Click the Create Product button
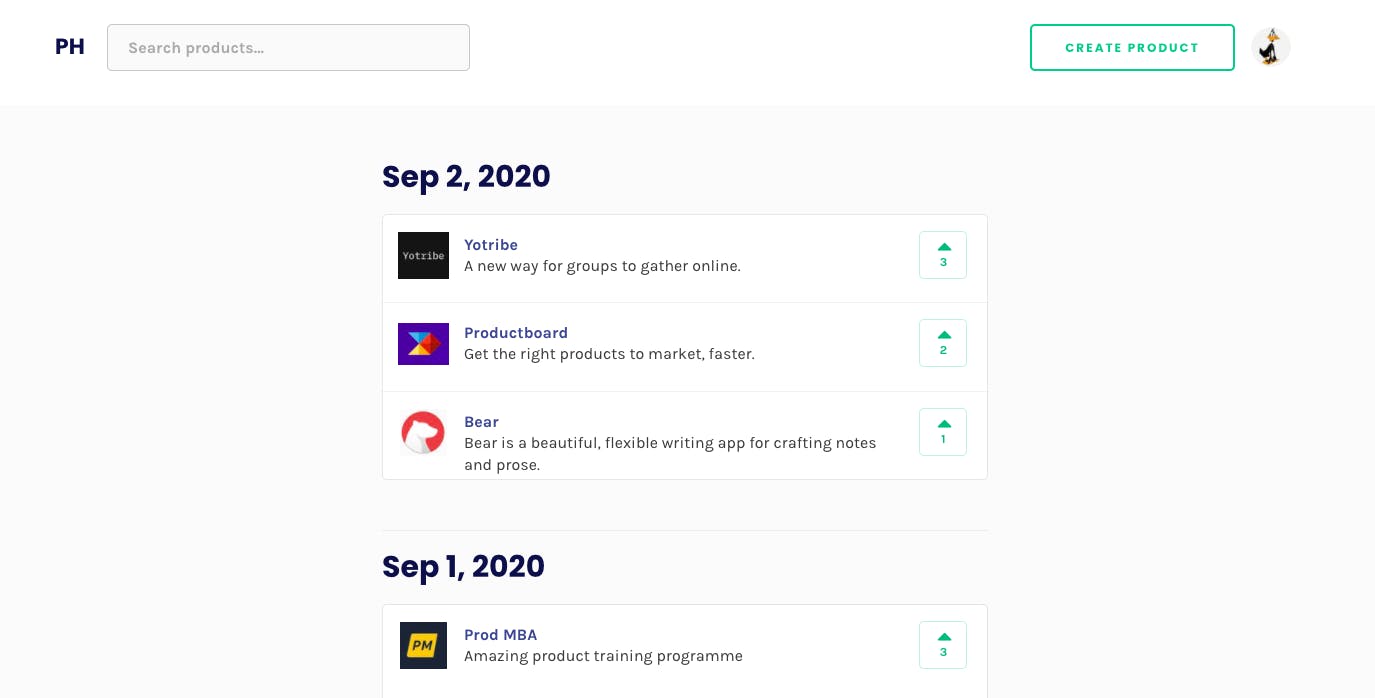The height and width of the screenshot is (698, 1375). pos(1132,47)
